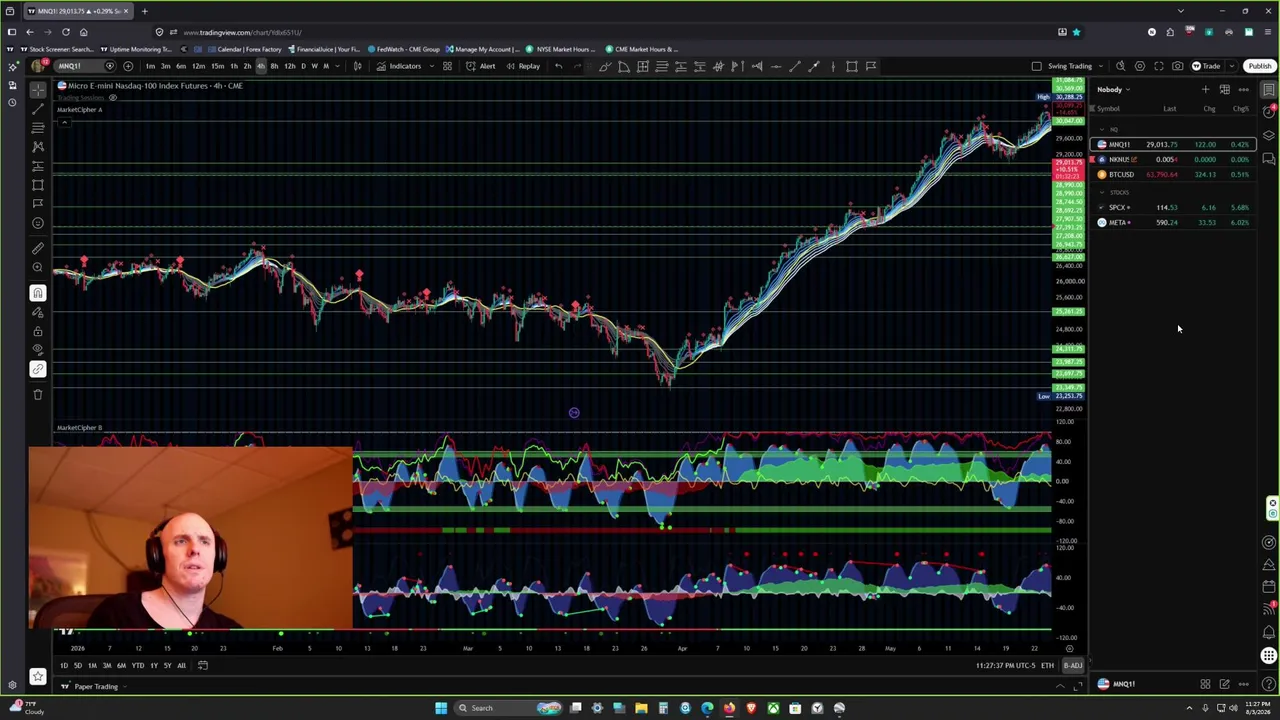
Task: Toggle lock all drawings icon
Action: 38,331
